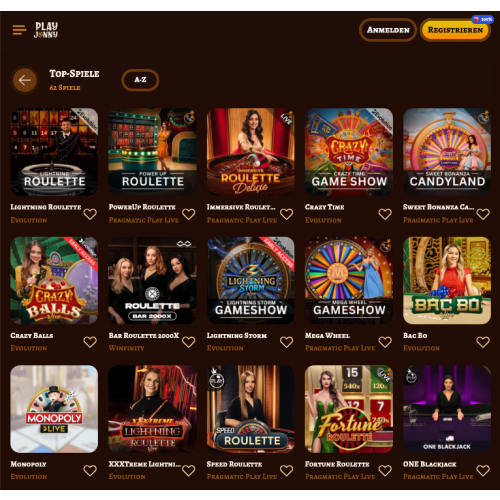Open Sweet Bonanza Candyland thumbnail
The height and width of the screenshot is (500, 500).
coord(447,152)
